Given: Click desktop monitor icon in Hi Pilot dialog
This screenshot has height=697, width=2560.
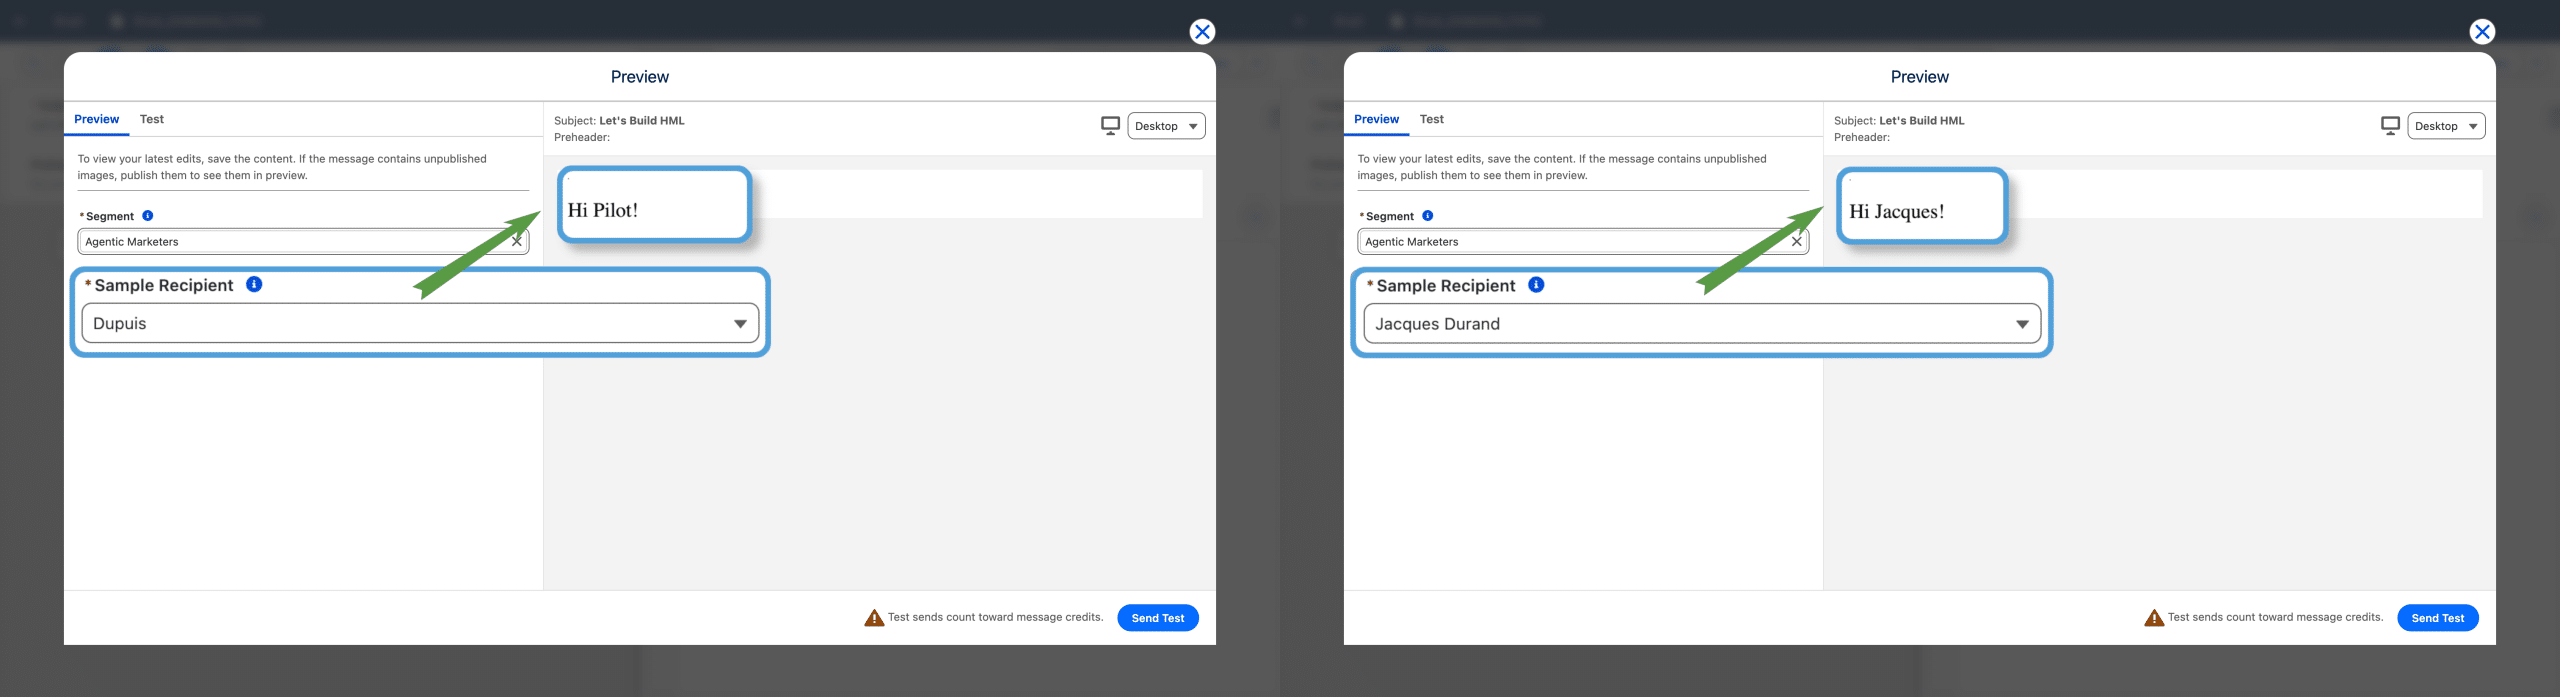Looking at the screenshot, I should (x=1110, y=126).
